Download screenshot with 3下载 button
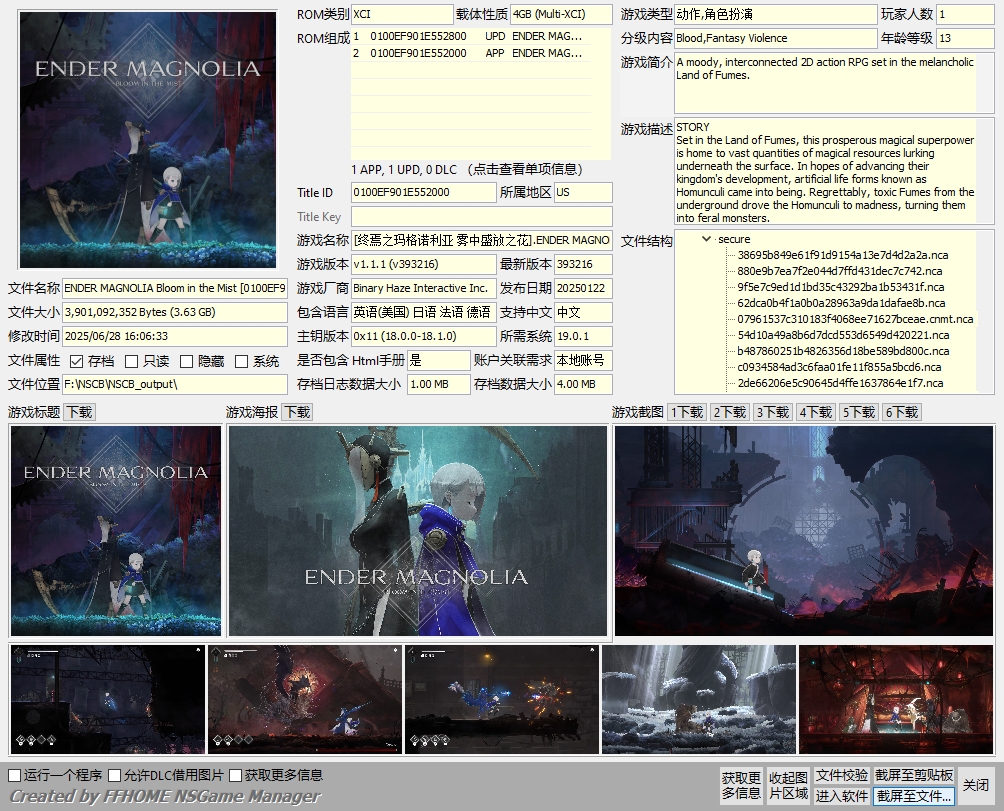This screenshot has height=811, width=1004. [773, 412]
